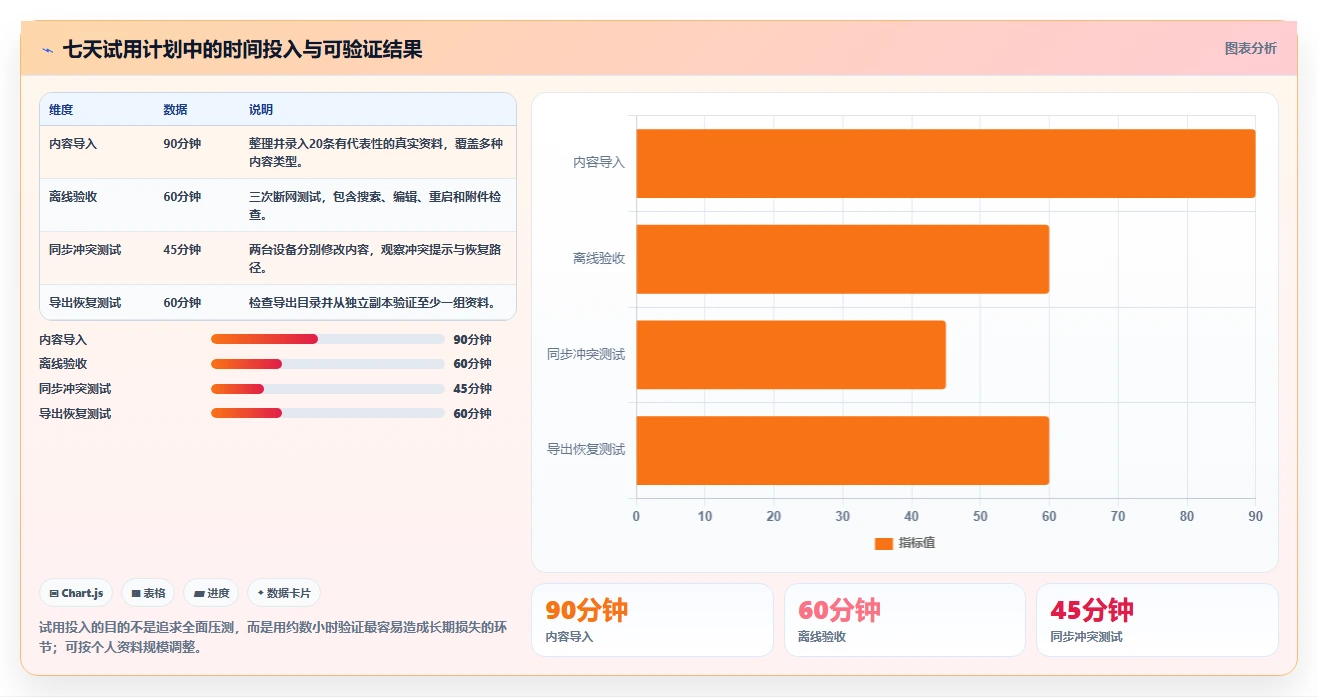1318x697 pixels.
Task: Click the 90分钟 label beside the progress bars
Action: tap(472, 340)
